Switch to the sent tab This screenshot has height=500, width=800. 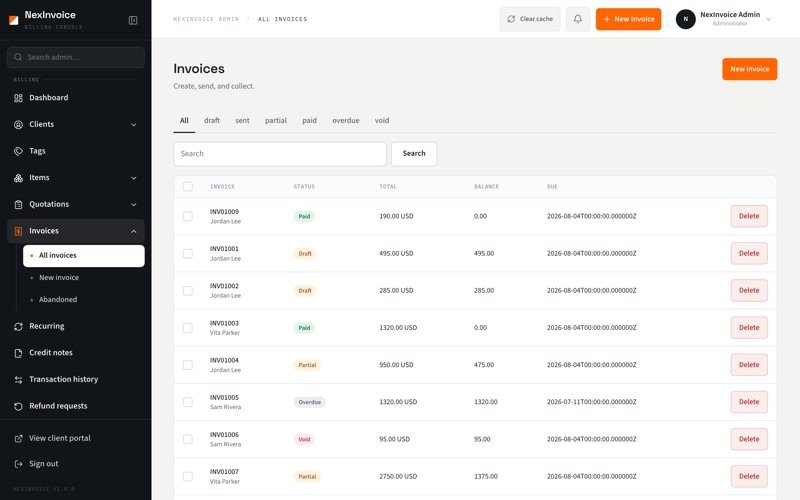[x=242, y=121]
